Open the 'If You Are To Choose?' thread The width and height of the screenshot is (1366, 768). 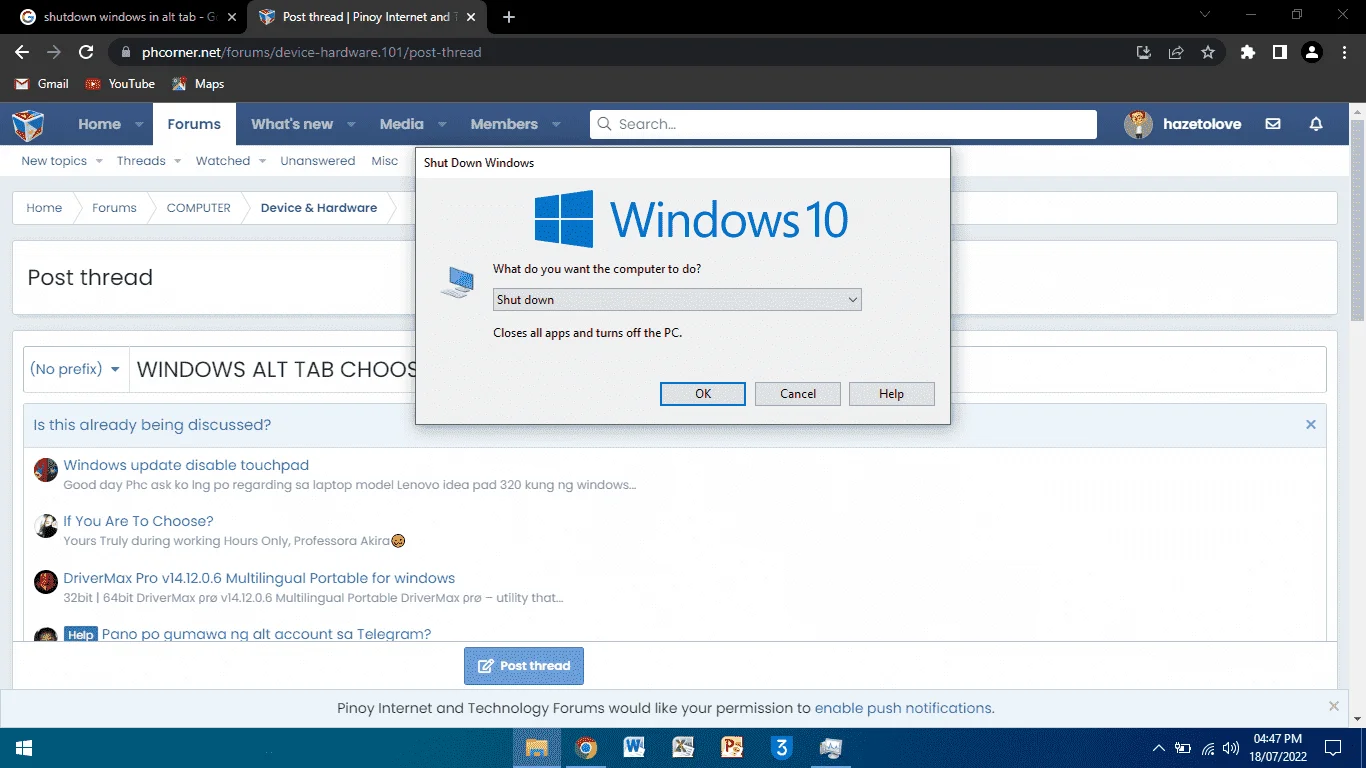pos(138,521)
